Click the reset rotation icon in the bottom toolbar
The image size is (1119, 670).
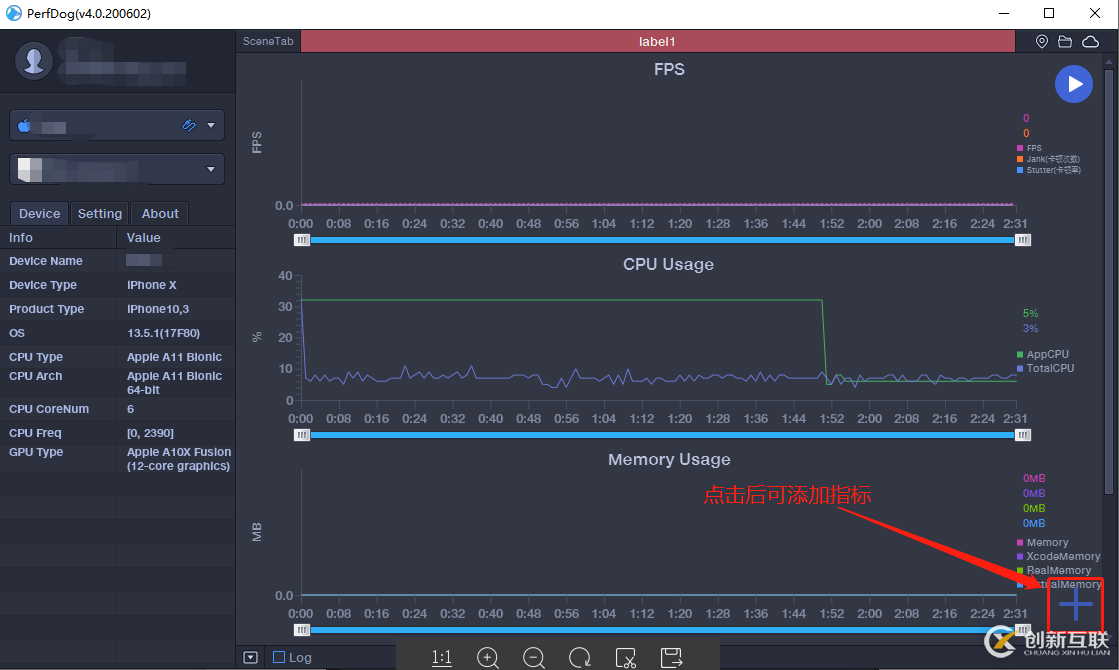click(x=579, y=657)
